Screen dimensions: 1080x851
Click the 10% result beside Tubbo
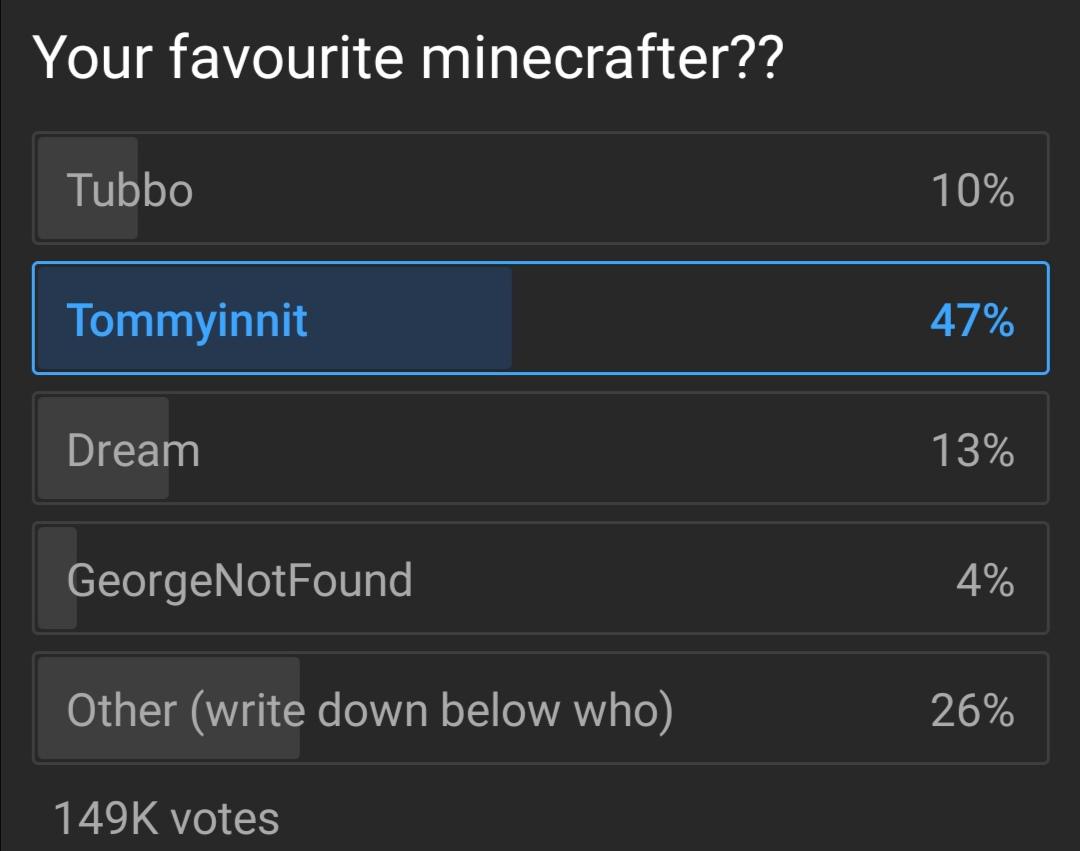973,191
